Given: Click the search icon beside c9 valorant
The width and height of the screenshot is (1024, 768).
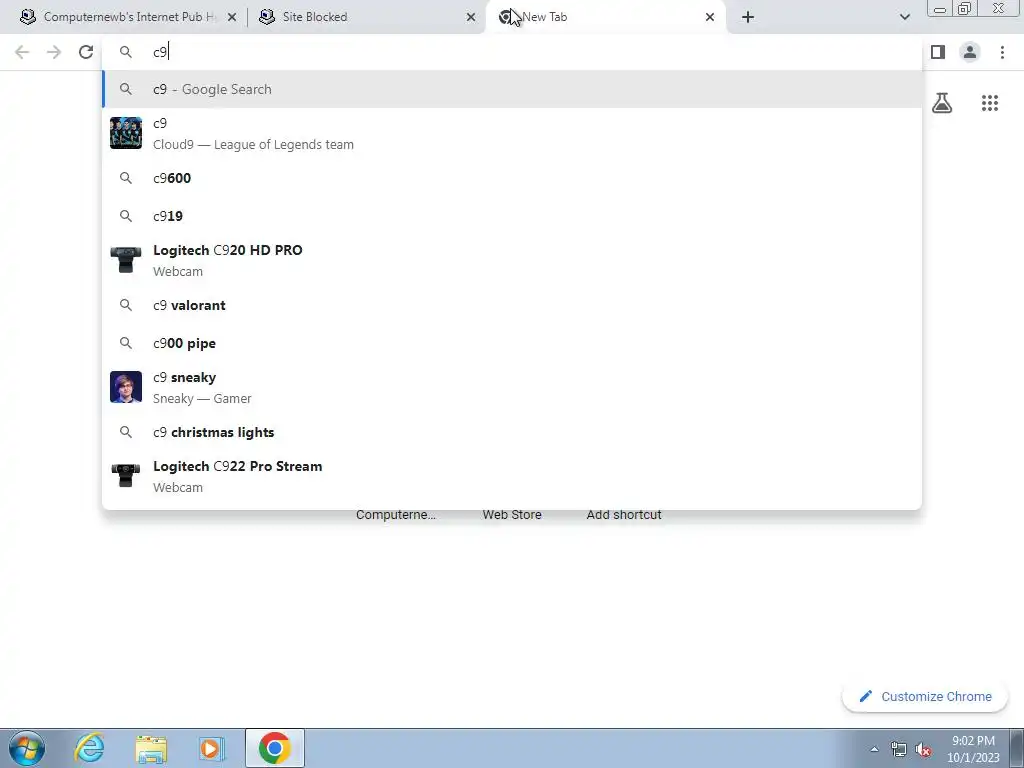Looking at the screenshot, I should pos(126,305).
